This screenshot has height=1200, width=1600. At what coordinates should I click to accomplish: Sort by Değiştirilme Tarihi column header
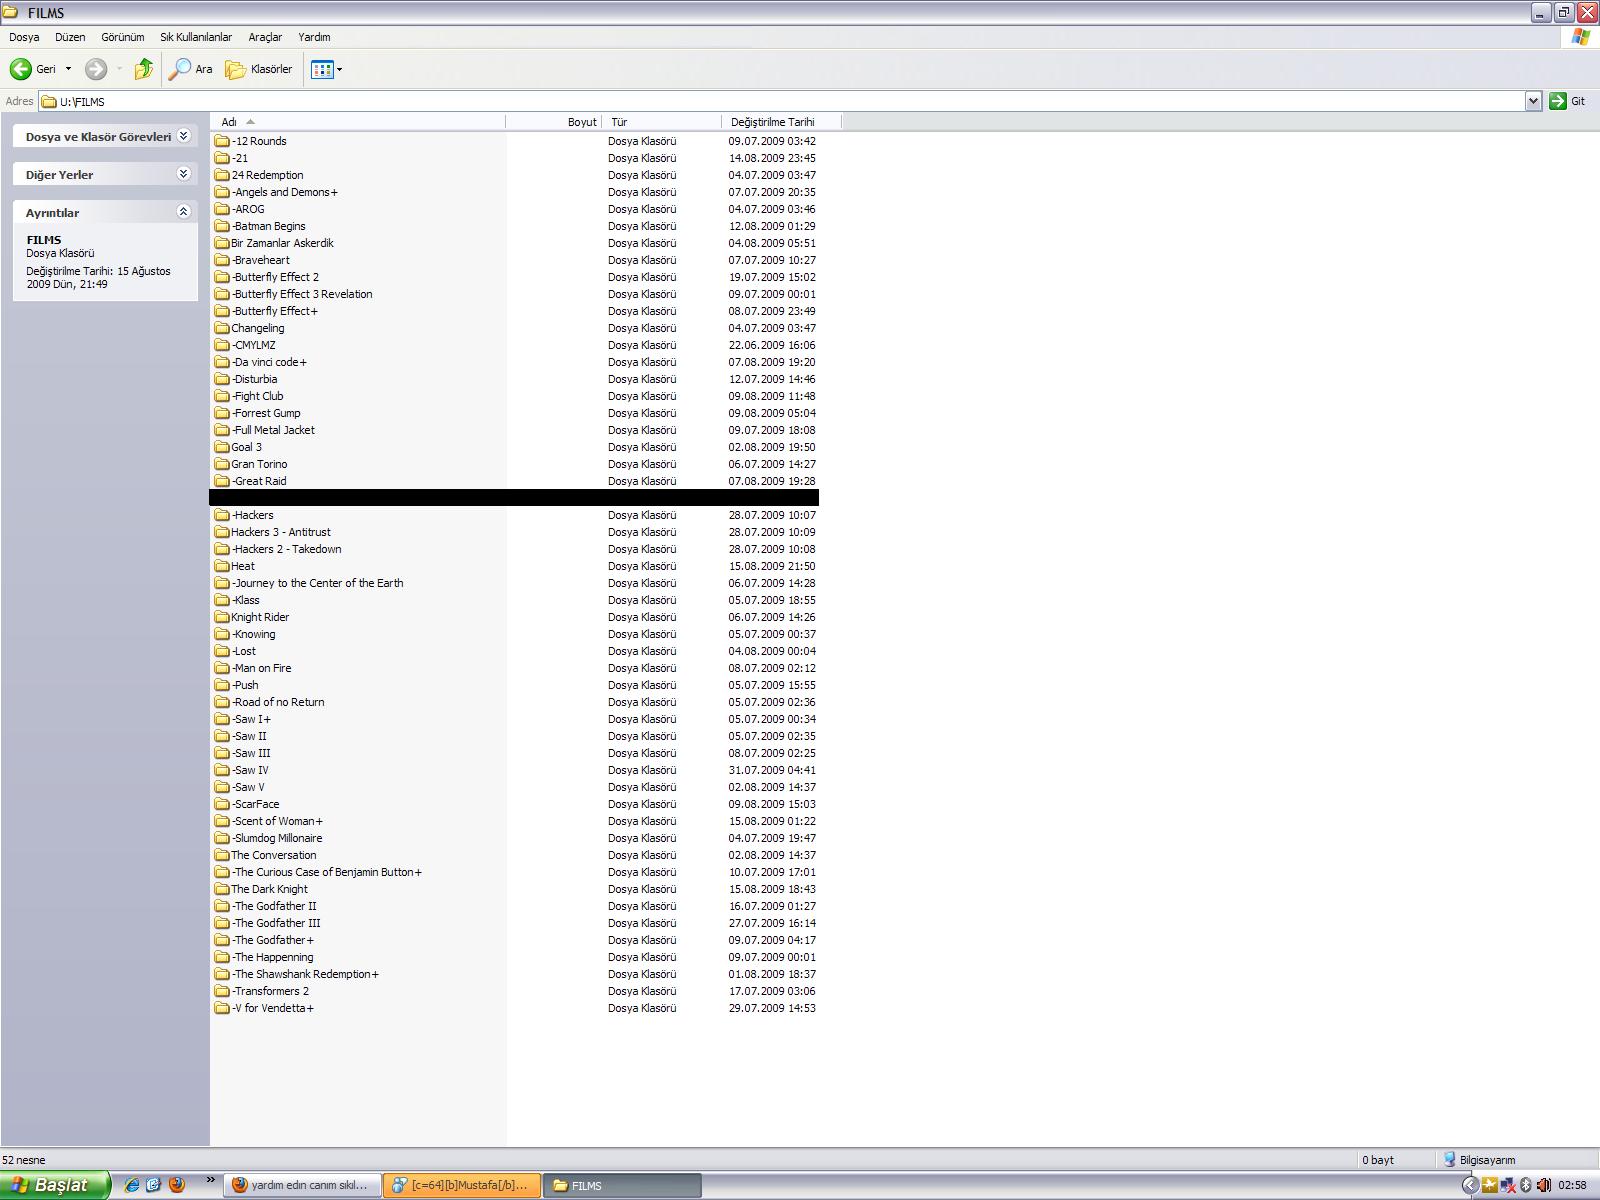[782, 122]
